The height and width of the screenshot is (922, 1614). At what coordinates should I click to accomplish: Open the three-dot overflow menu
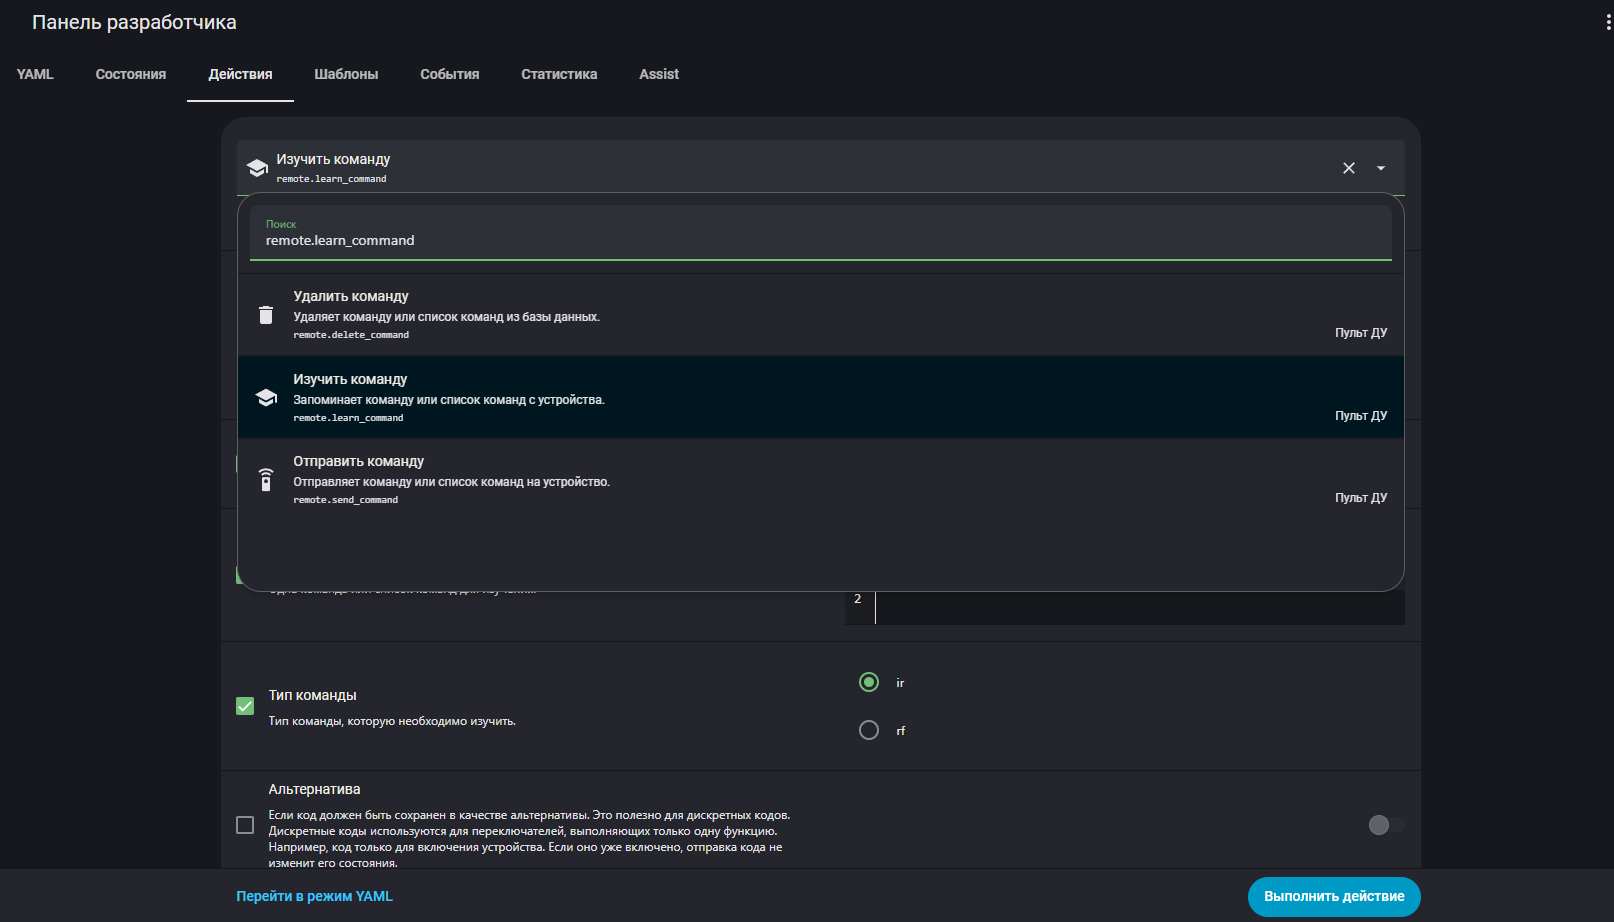pos(1607,23)
